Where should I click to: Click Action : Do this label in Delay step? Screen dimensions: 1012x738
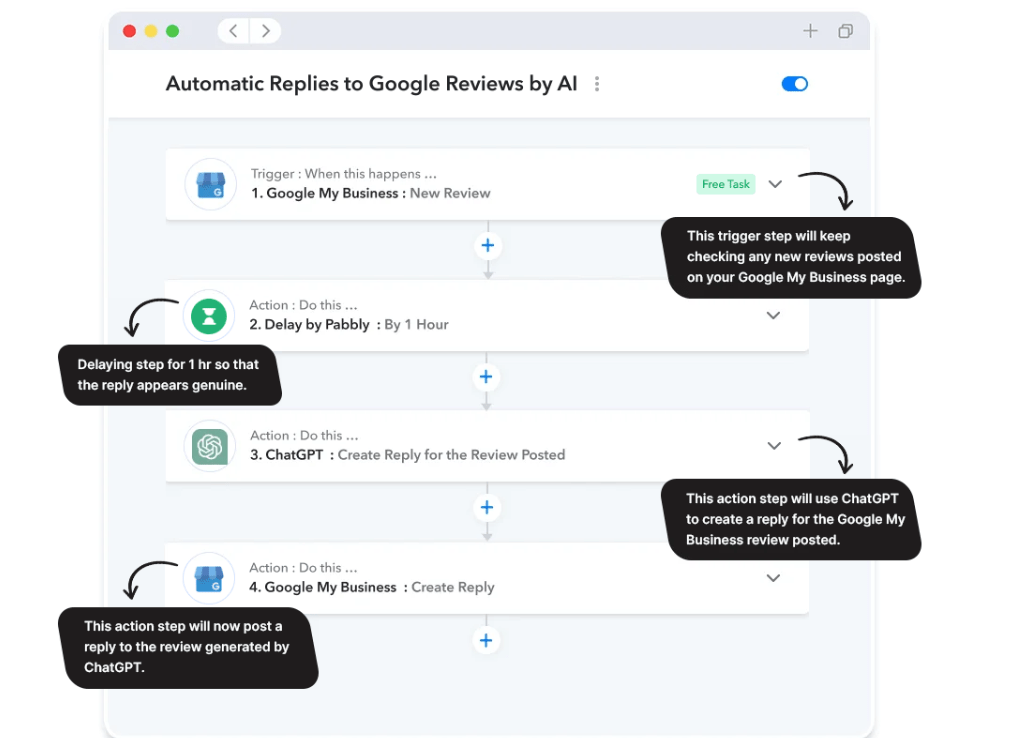[x=303, y=305]
